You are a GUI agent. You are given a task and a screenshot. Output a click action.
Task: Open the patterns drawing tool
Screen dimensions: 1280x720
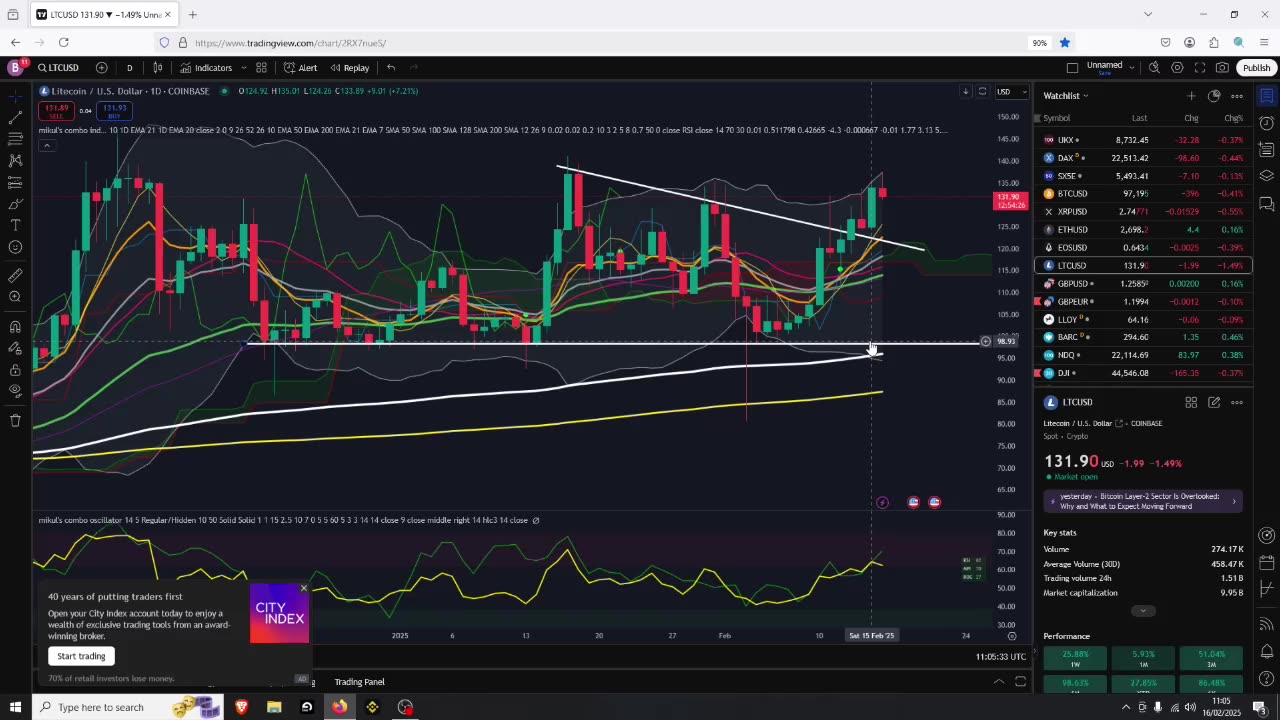(15, 160)
